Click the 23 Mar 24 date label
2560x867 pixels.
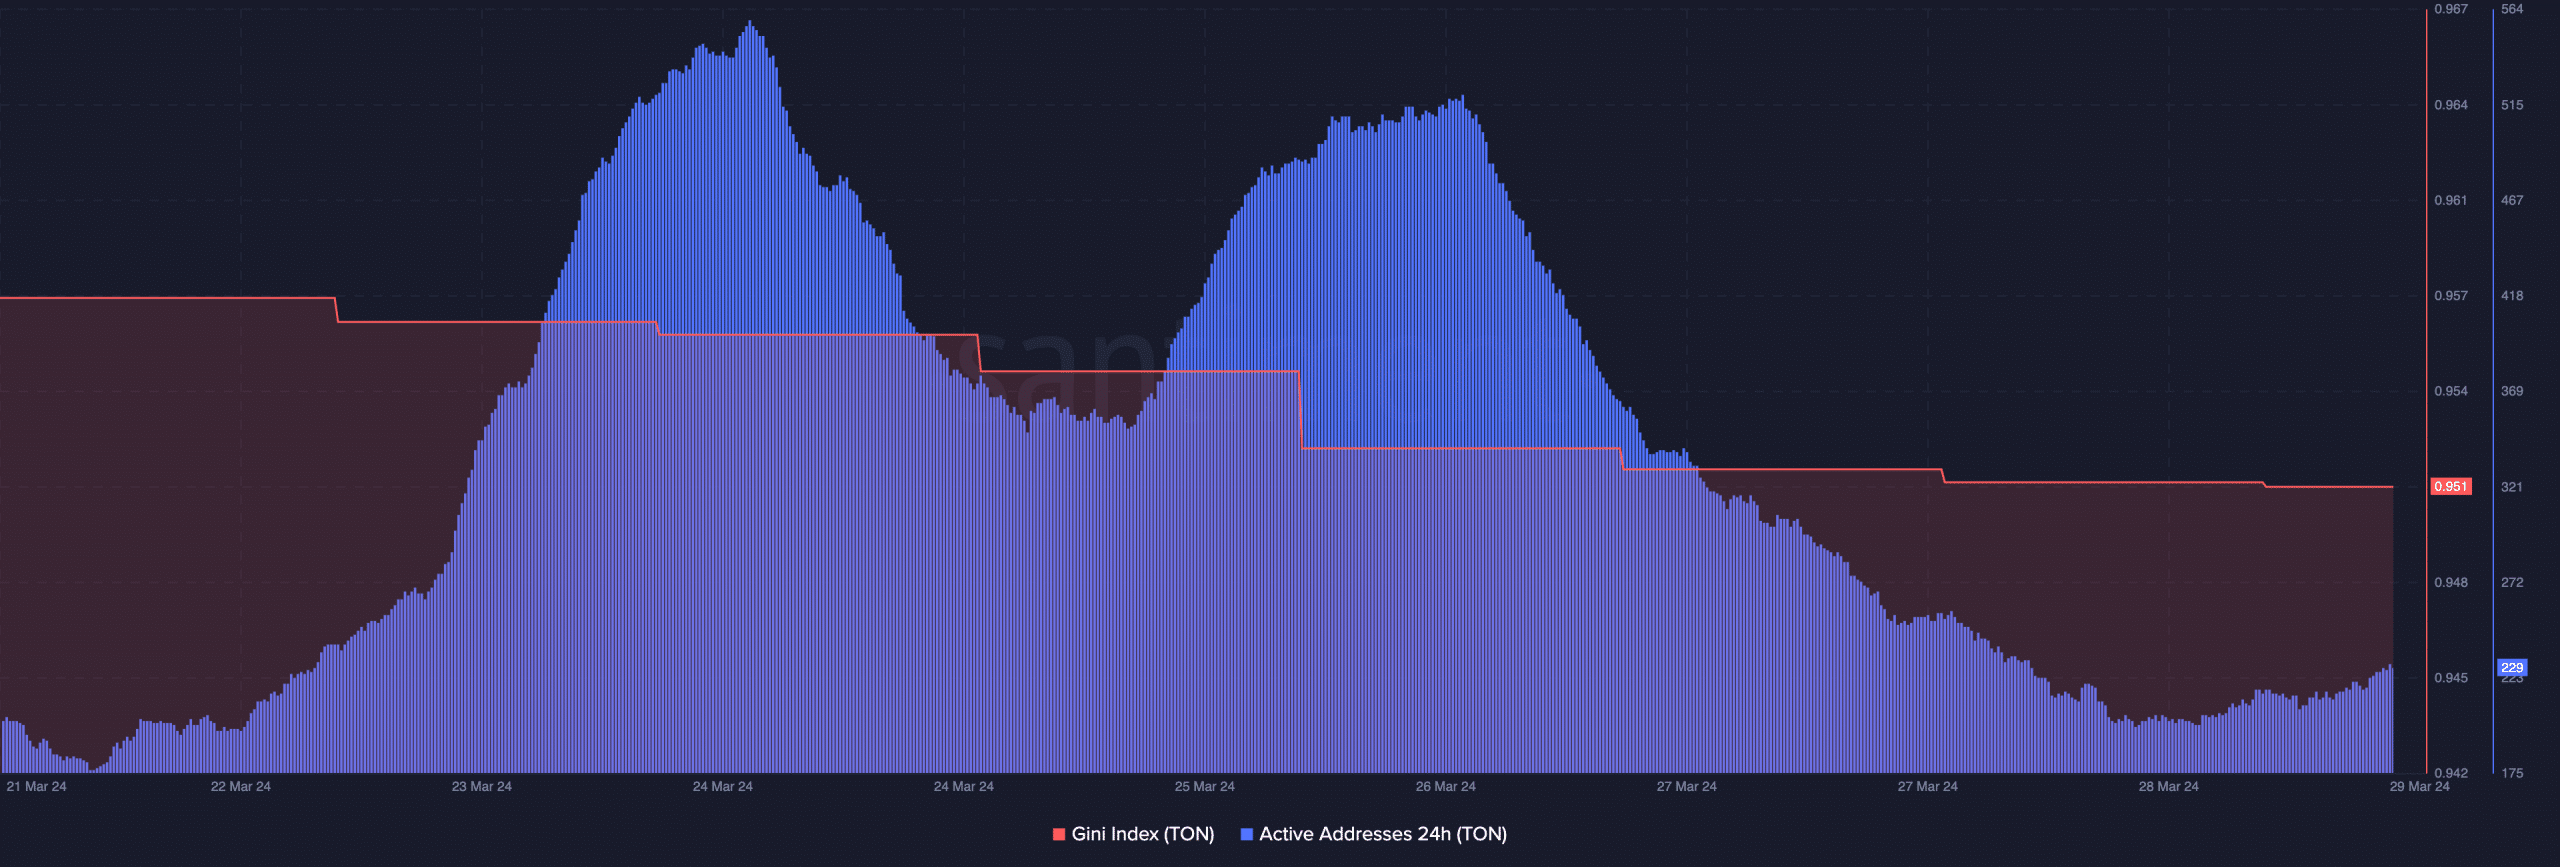482,787
